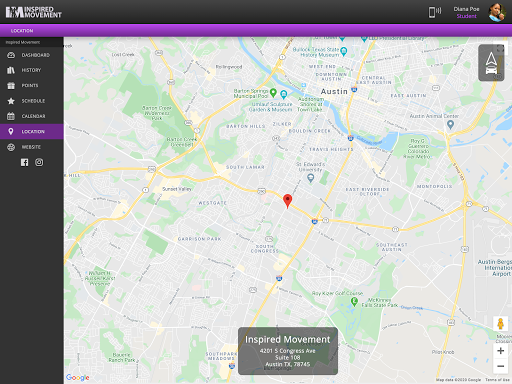This screenshot has width=512, height=384.
Task: Open the Google logo link
Action: click(x=78, y=377)
